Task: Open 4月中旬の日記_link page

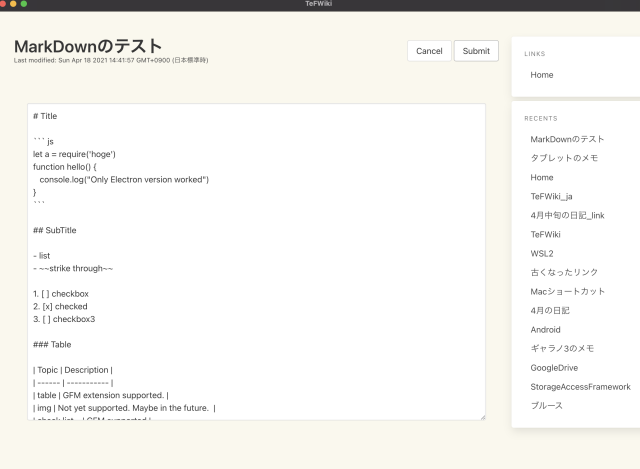Action: point(567,216)
